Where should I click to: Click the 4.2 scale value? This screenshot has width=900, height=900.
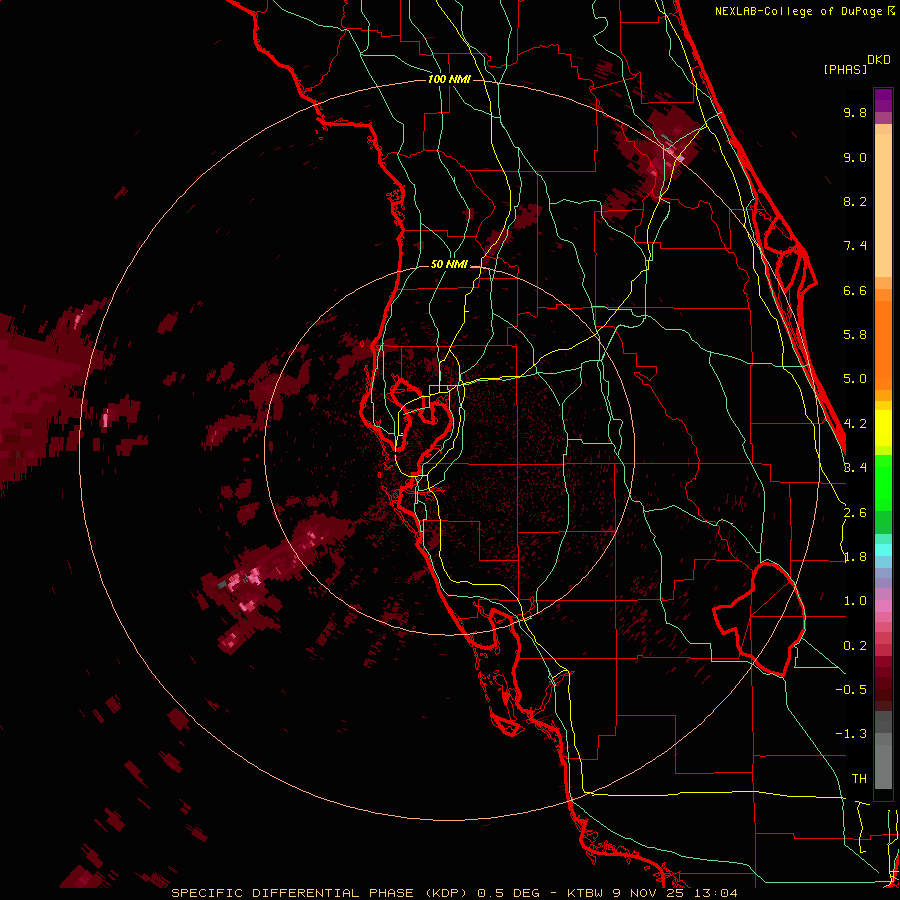[x=855, y=424]
